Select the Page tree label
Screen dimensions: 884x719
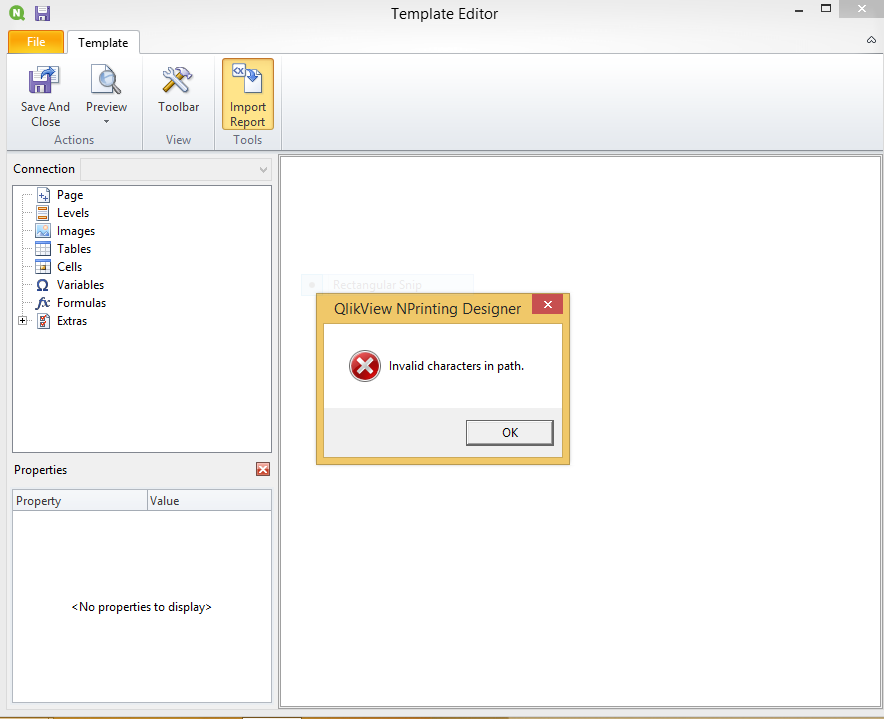tap(70, 195)
